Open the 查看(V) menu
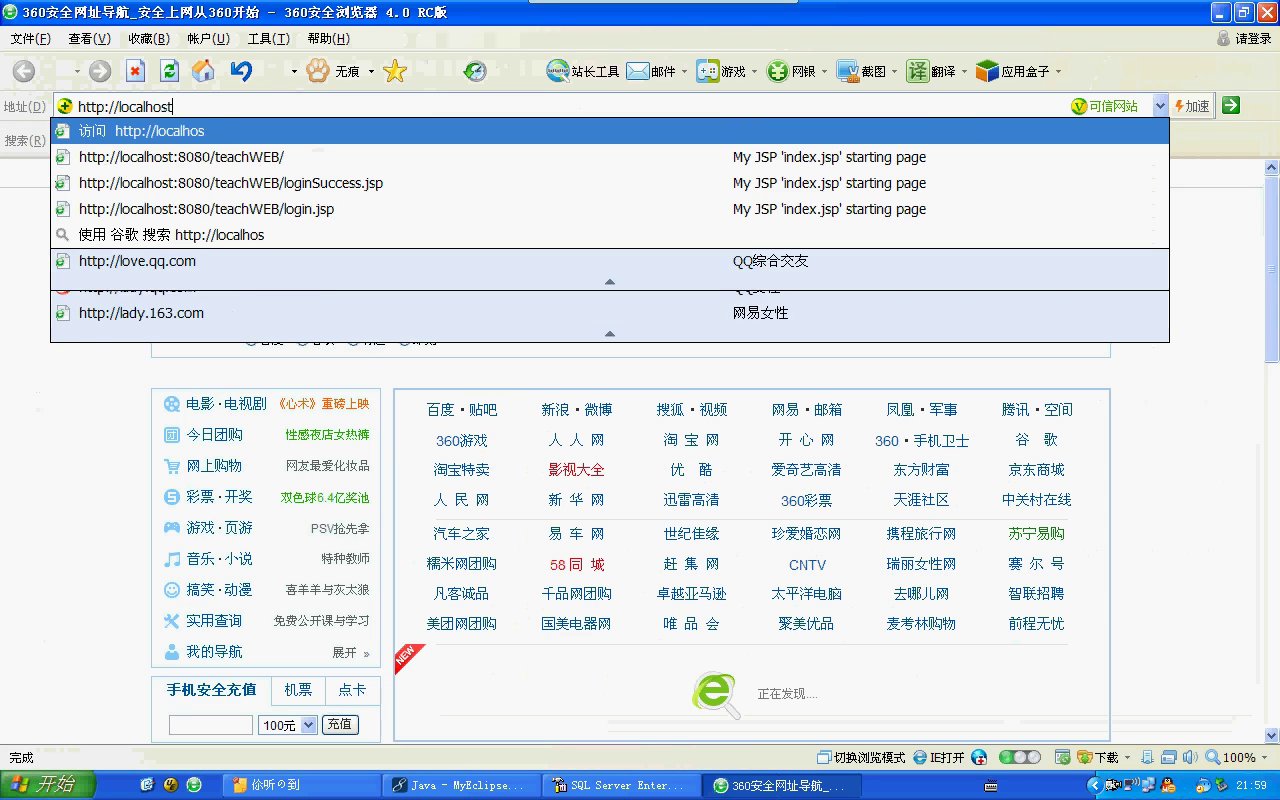This screenshot has height=800, width=1280. 89,39
